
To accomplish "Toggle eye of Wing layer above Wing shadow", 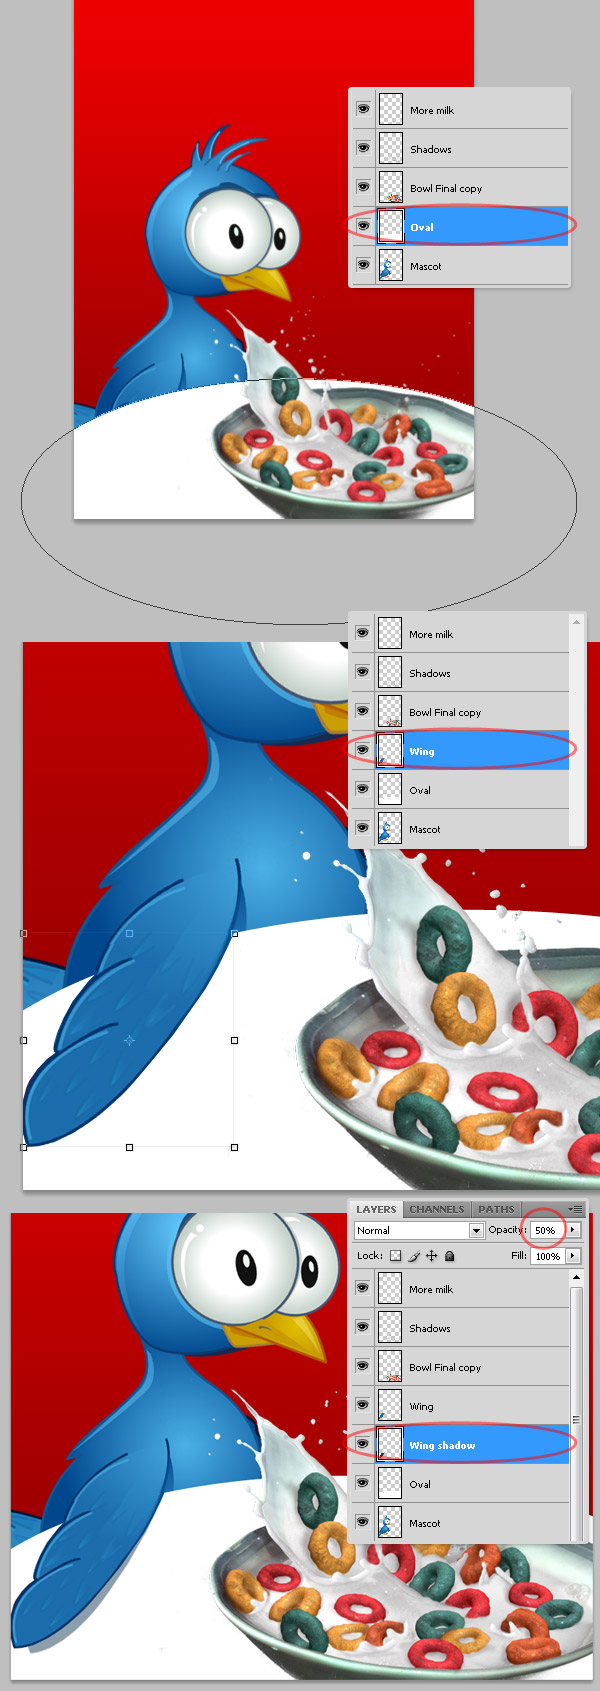I will [x=363, y=1406].
